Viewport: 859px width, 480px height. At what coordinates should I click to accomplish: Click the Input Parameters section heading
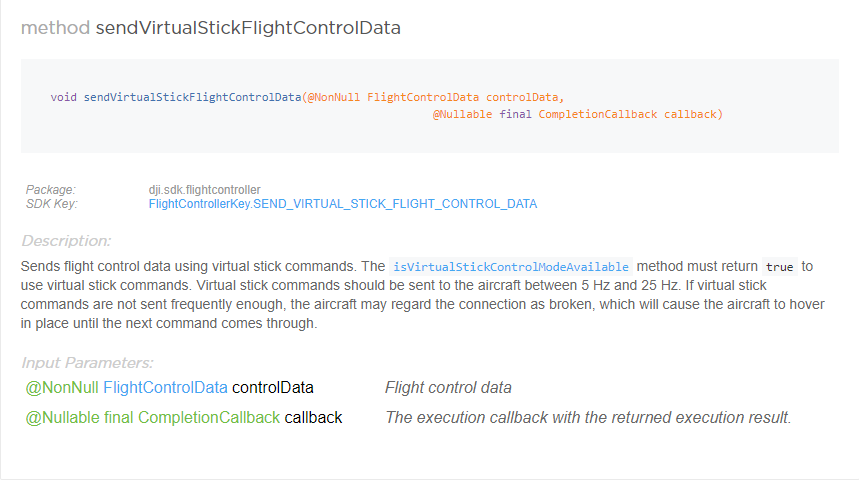click(87, 363)
